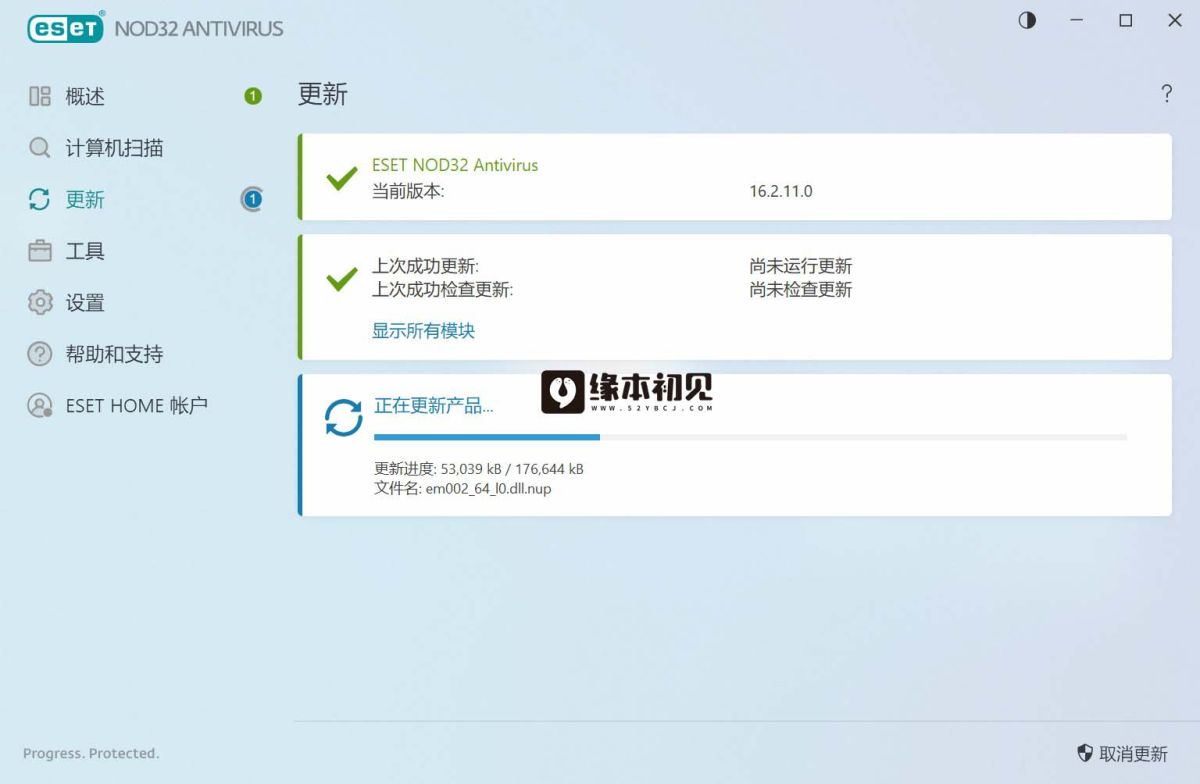Open 计算机扫描 computer scan page
This screenshot has width=1200, height=784.
(115, 148)
